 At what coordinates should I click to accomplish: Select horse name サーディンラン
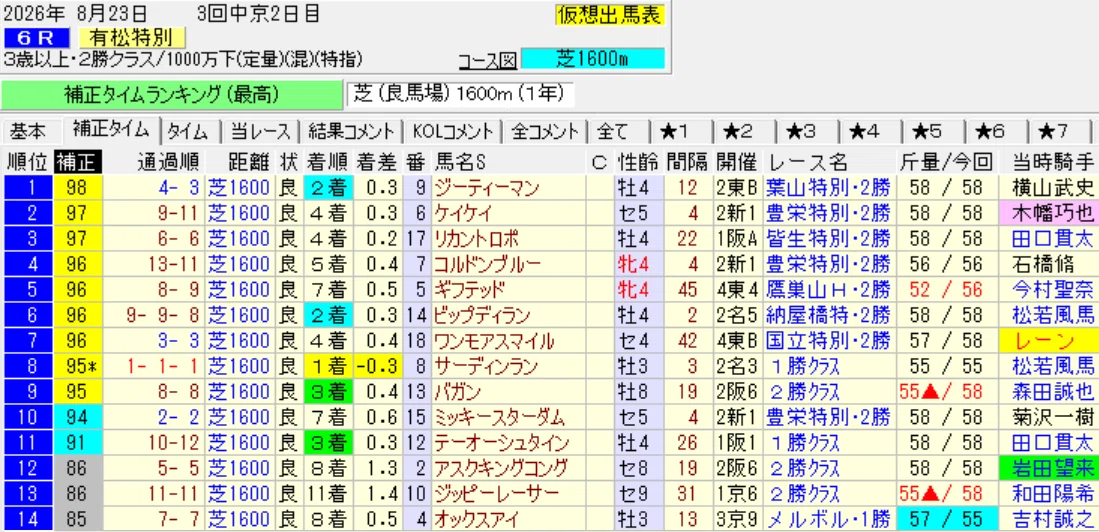(486, 366)
